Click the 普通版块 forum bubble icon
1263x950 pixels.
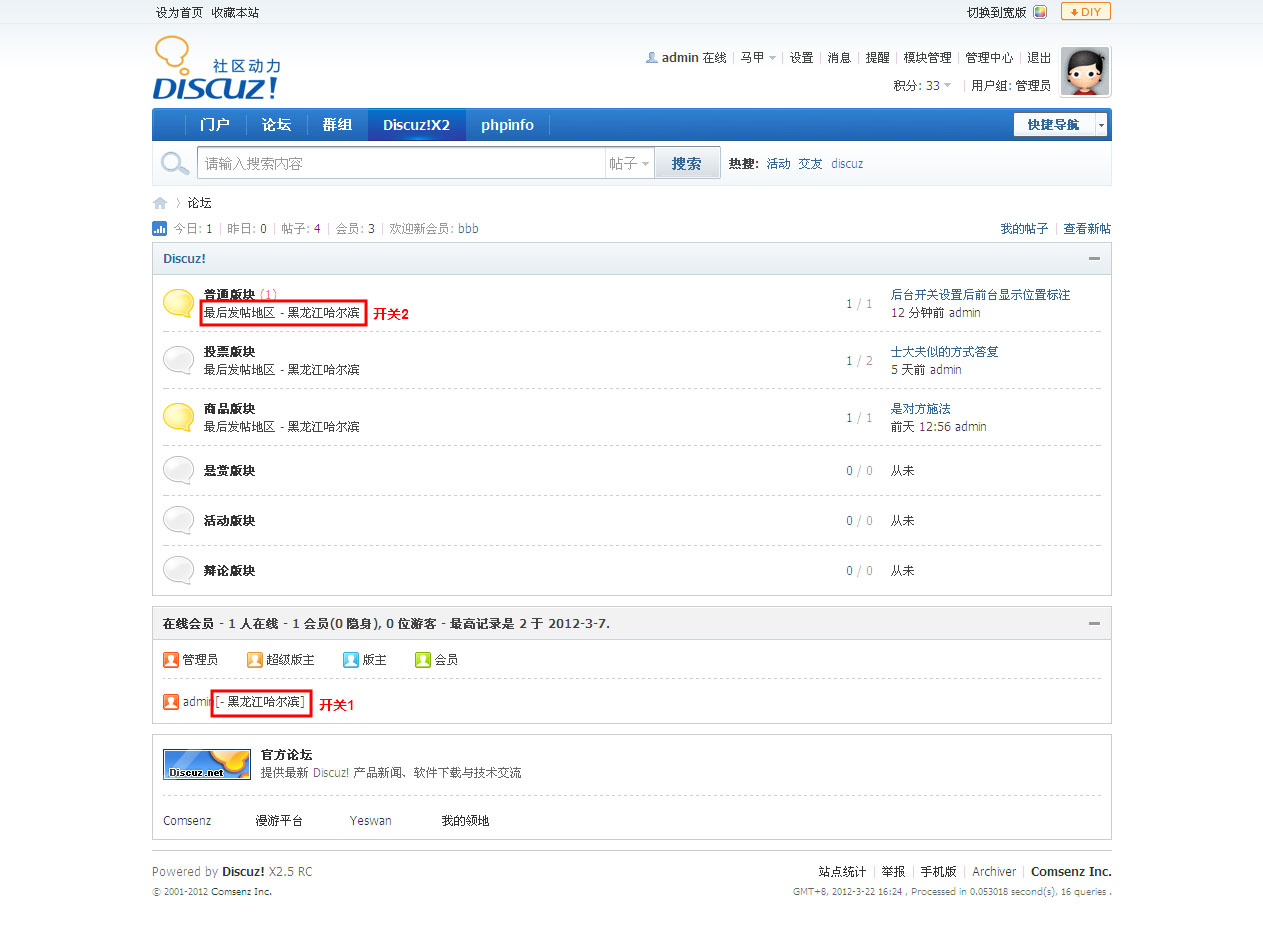point(179,303)
